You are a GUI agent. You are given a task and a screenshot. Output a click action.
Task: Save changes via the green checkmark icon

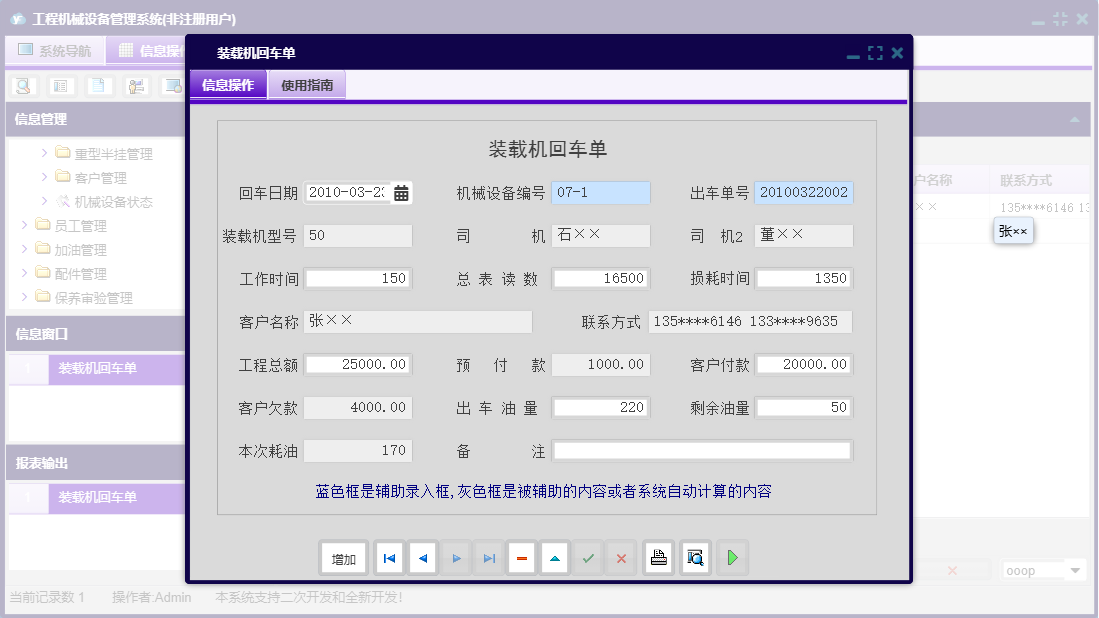click(588, 558)
